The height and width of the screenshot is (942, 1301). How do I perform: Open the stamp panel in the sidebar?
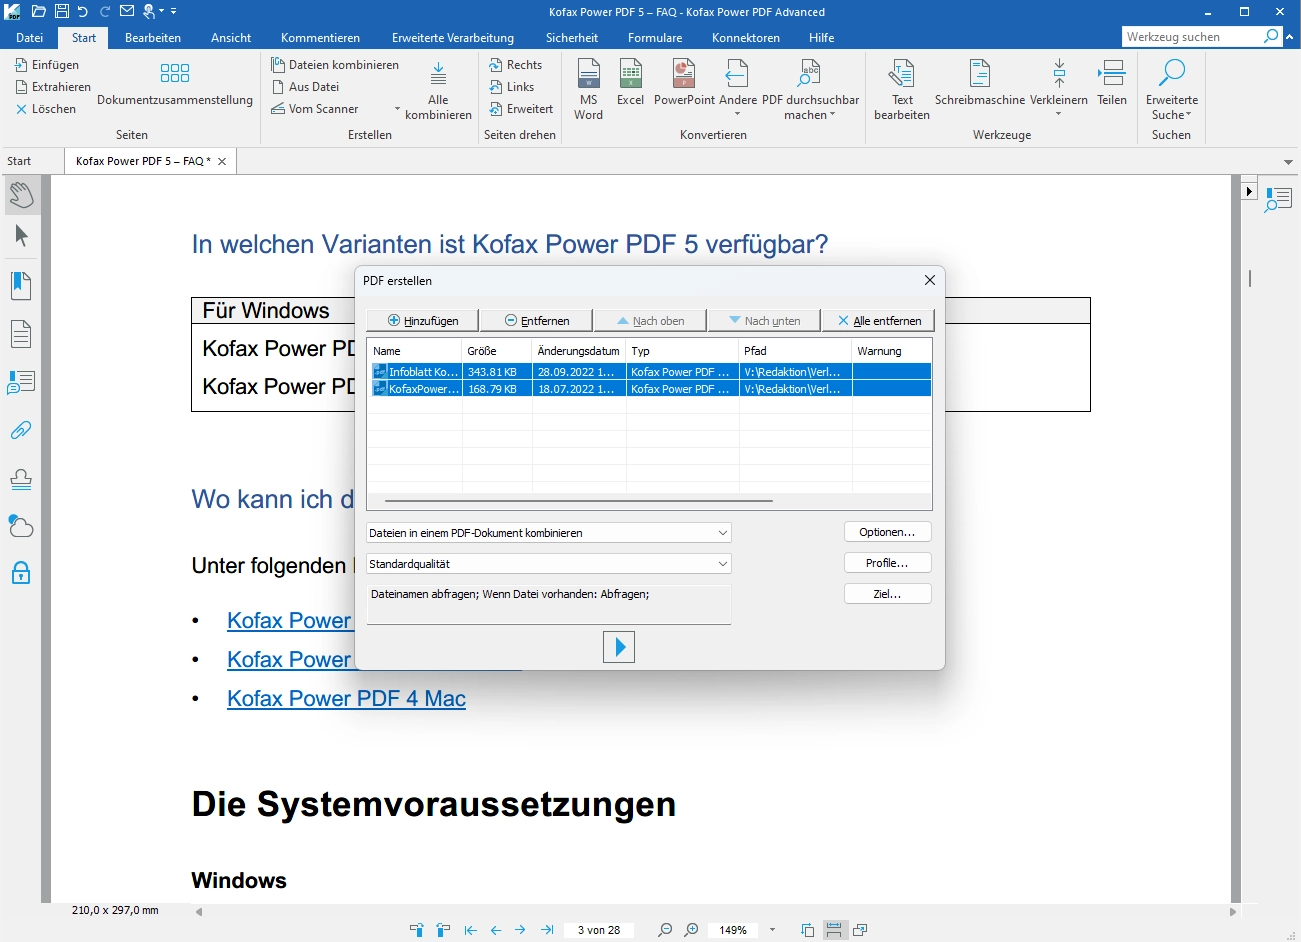click(x=21, y=479)
